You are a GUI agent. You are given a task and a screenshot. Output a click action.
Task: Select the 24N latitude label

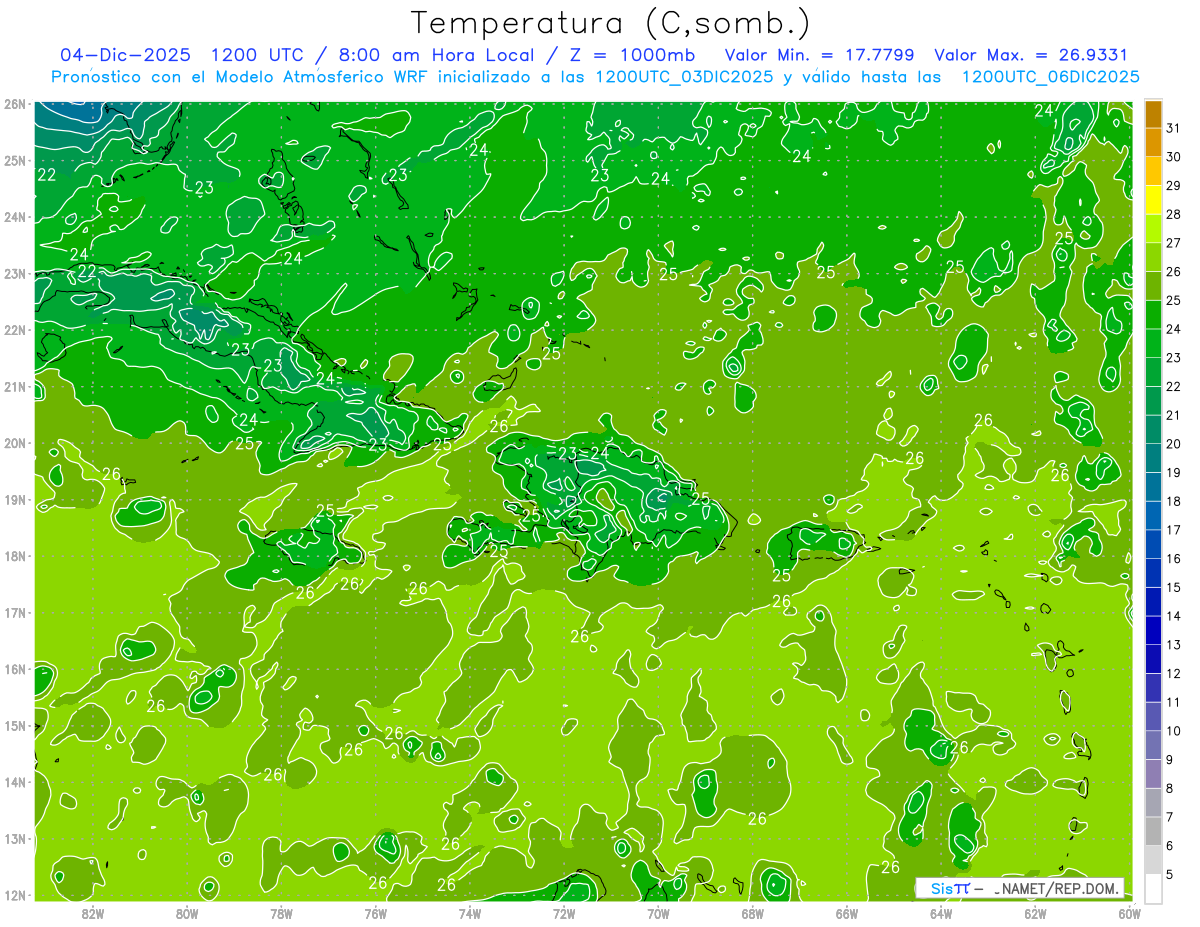(x=15, y=217)
